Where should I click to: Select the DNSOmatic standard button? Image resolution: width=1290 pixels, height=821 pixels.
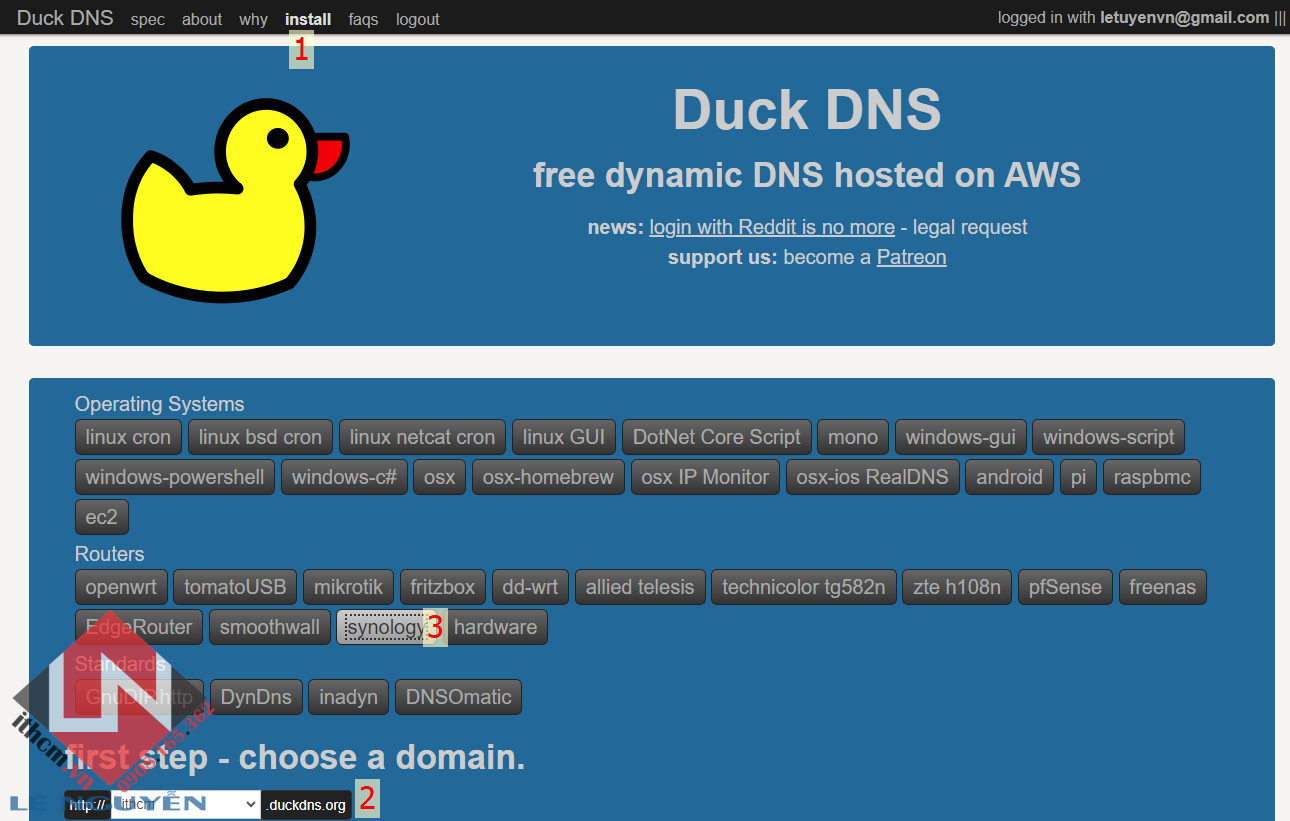click(x=458, y=697)
